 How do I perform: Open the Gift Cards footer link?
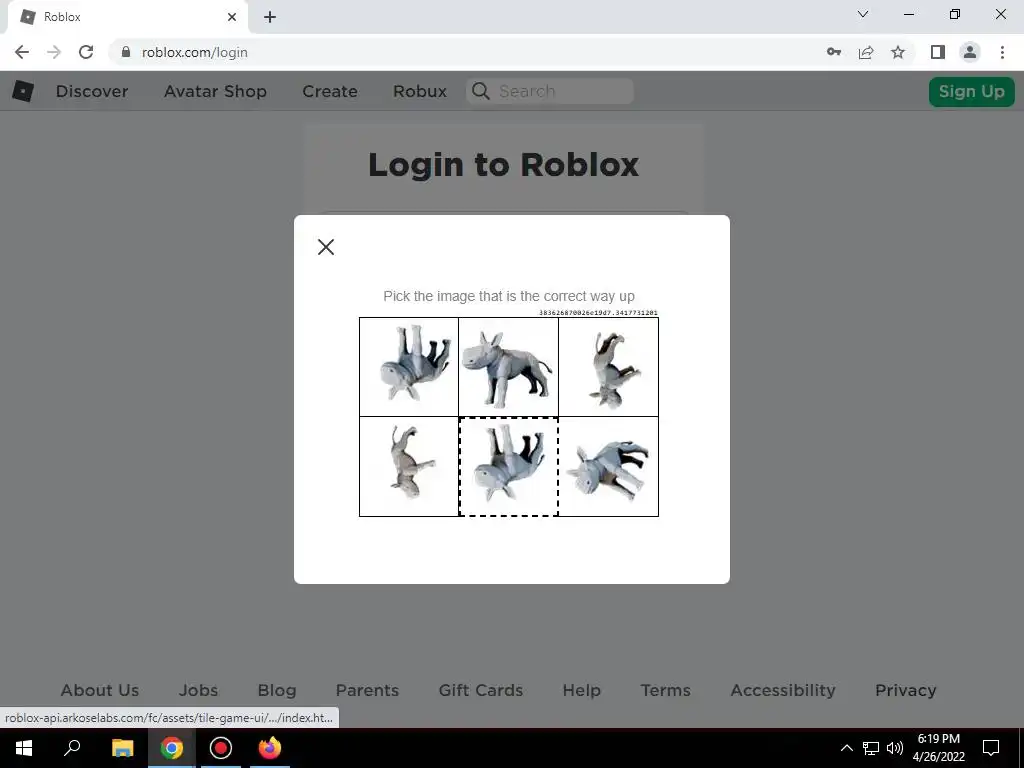481,690
